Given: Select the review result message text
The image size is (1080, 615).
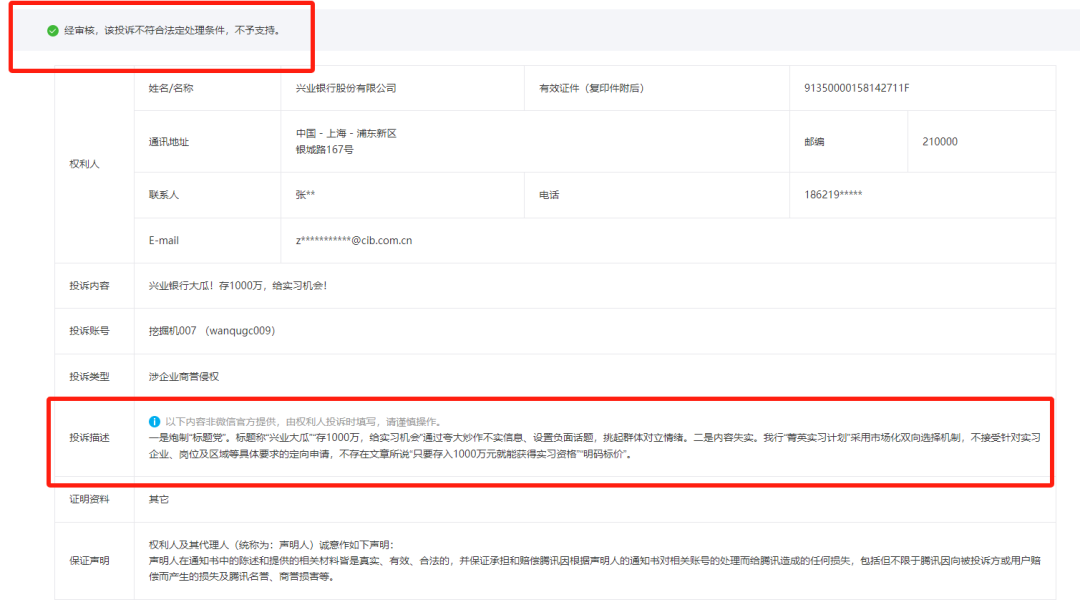Looking at the screenshot, I should click(172, 30).
